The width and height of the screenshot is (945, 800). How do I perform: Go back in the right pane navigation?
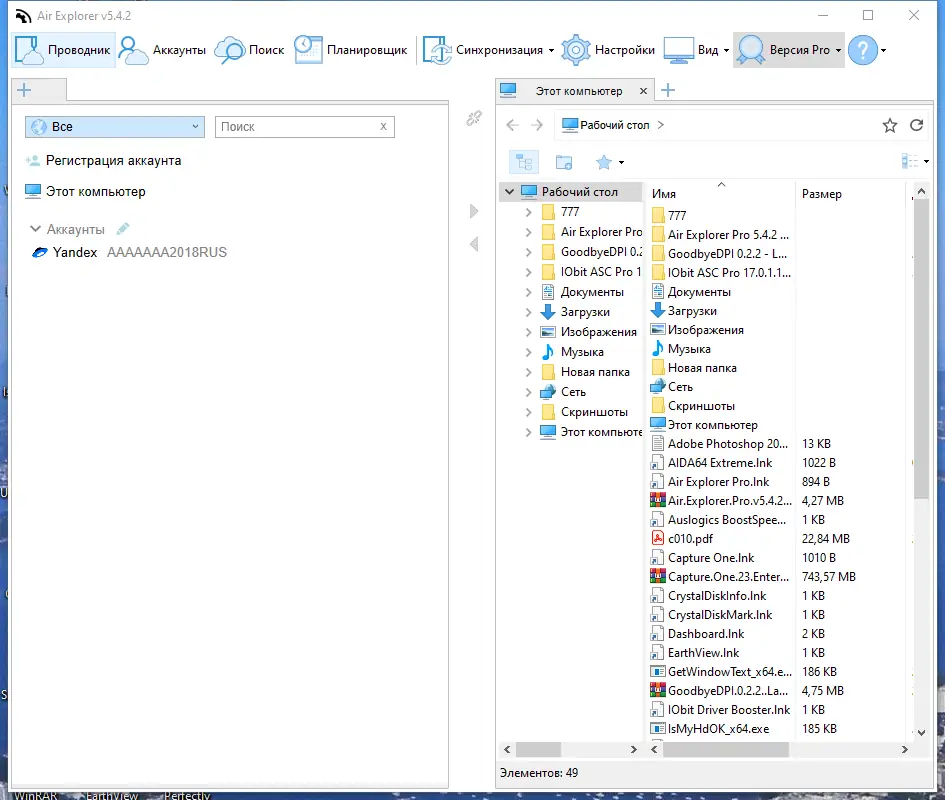(512, 125)
